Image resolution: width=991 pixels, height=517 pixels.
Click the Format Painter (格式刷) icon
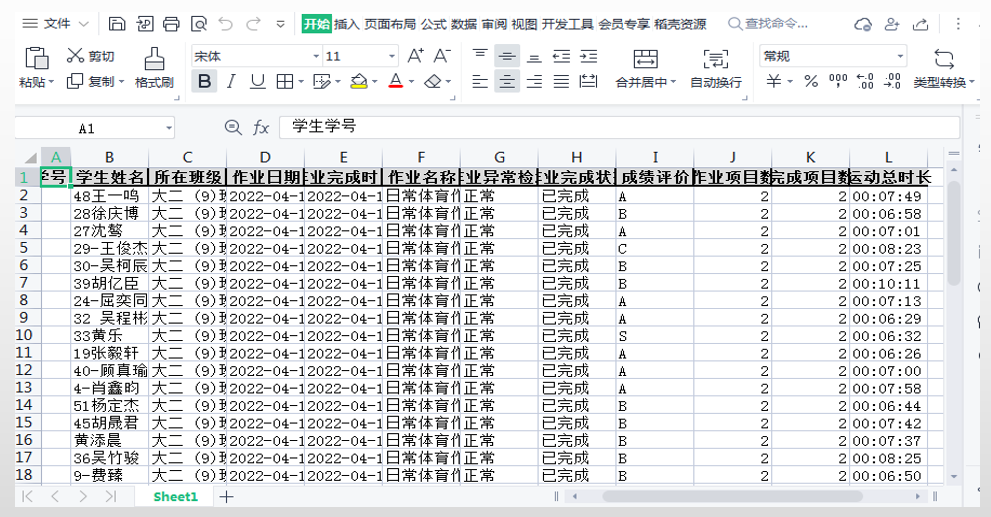[x=154, y=58]
